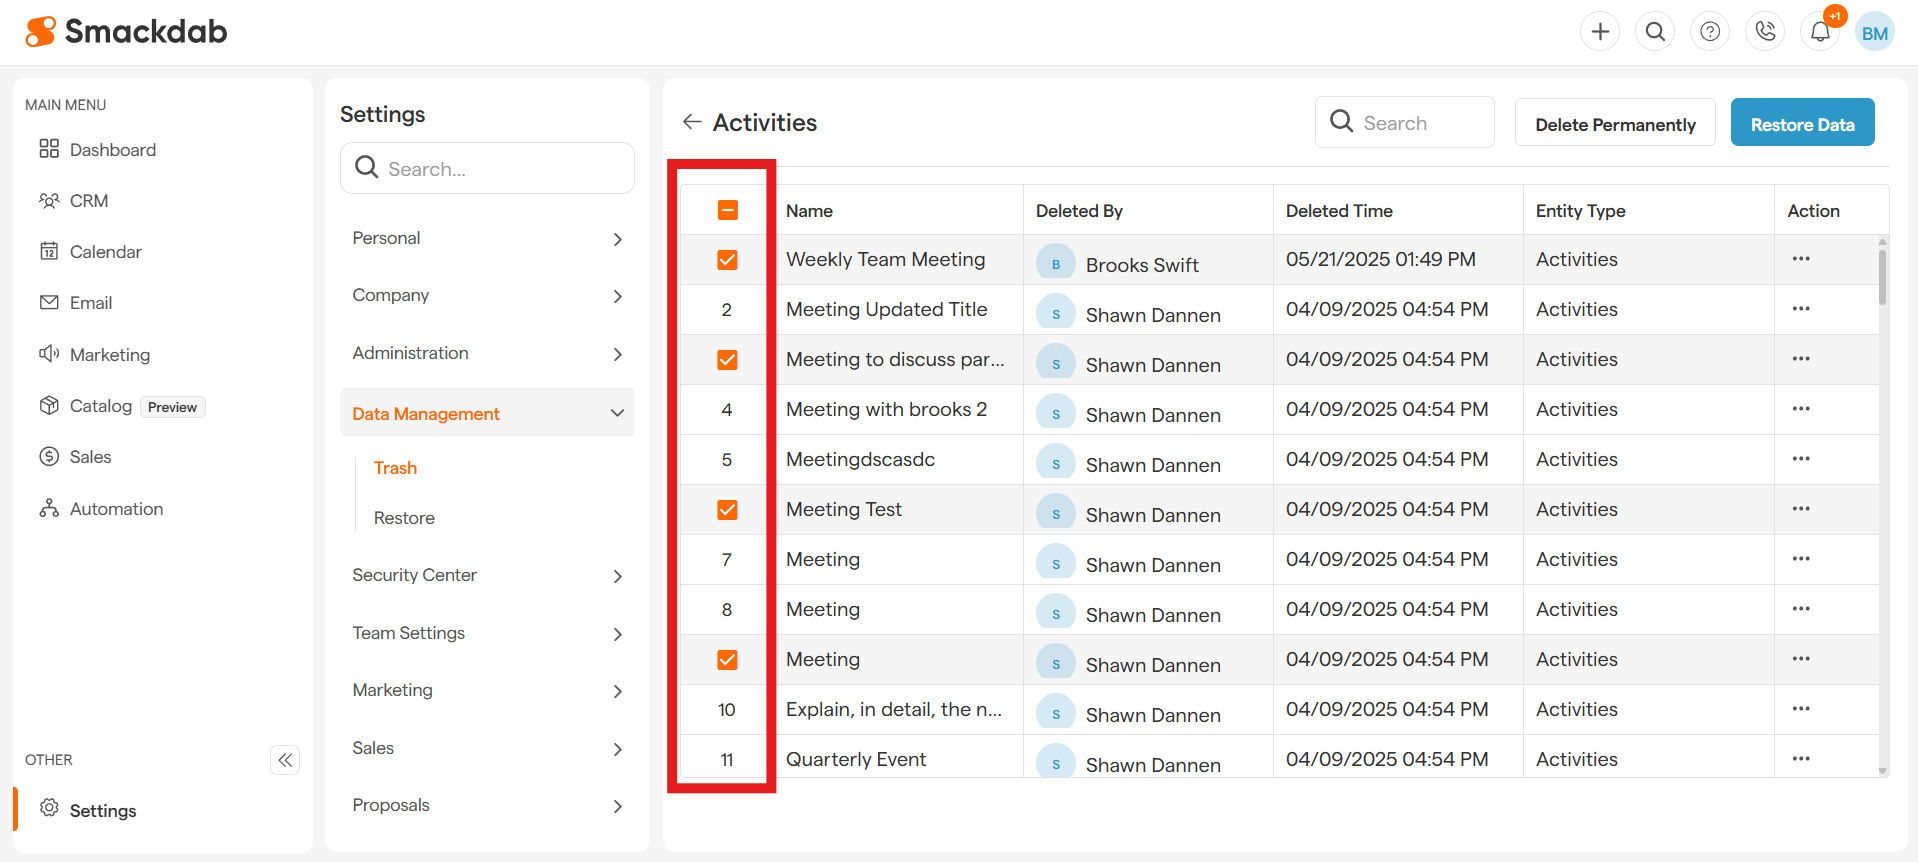Image resolution: width=1918 pixels, height=862 pixels.
Task: Expand the Personal settings section
Action: (487, 239)
